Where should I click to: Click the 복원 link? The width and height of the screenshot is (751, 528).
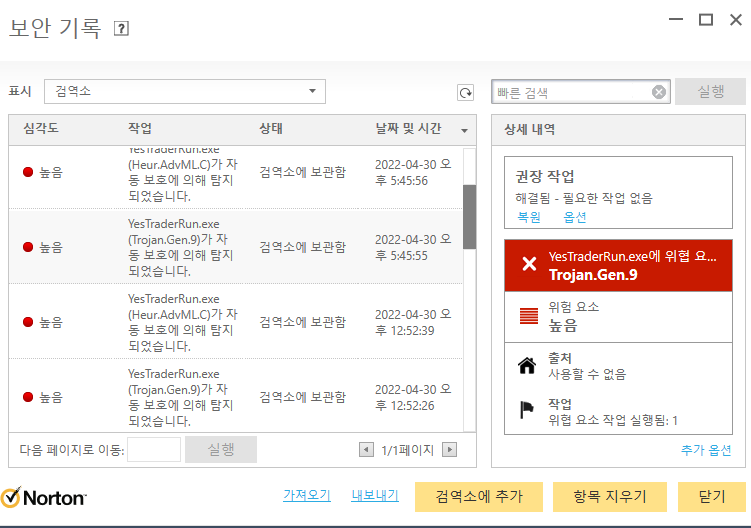[x=528, y=216]
